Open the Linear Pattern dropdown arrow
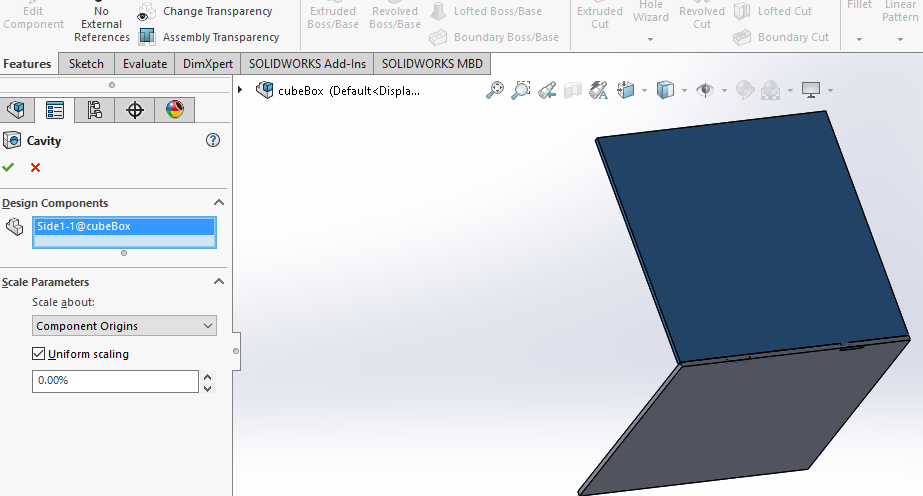The width and height of the screenshot is (923, 496). click(900, 39)
